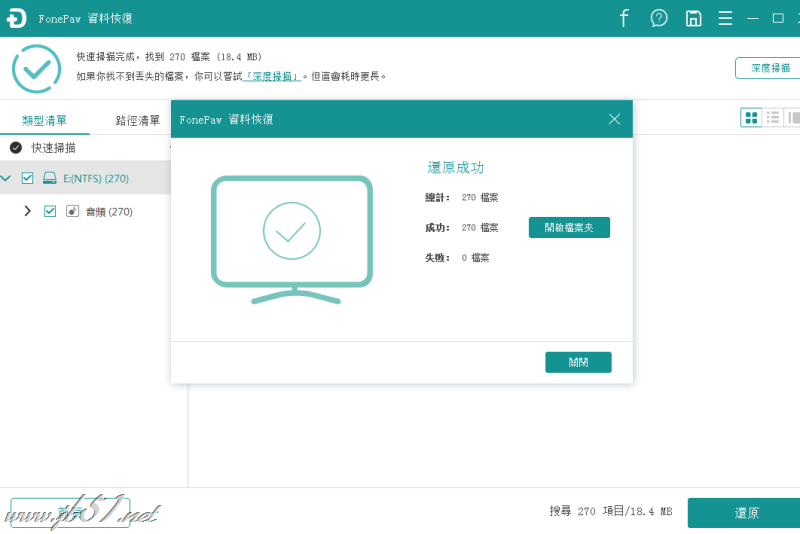
Task: Click the FonePaw logo icon
Action: pyautogui.click(x=16, y=18)
